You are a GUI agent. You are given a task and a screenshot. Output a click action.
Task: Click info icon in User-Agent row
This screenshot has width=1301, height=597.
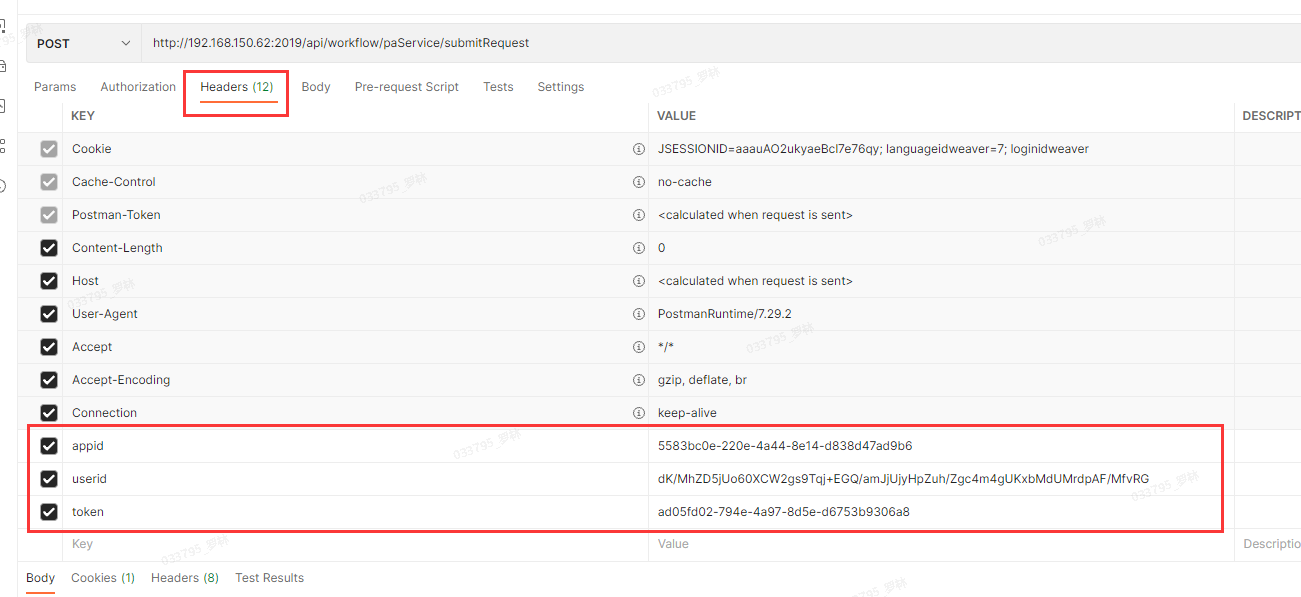638,314
